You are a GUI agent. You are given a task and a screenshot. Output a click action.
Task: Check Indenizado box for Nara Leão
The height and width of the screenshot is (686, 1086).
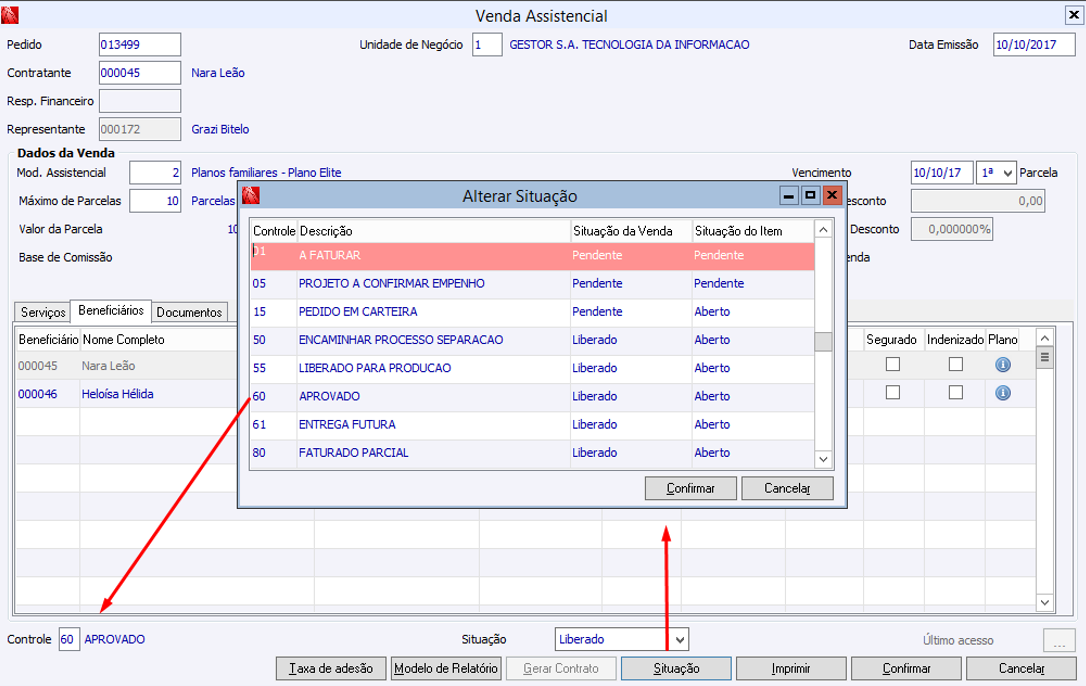click(x=956, y=364)
